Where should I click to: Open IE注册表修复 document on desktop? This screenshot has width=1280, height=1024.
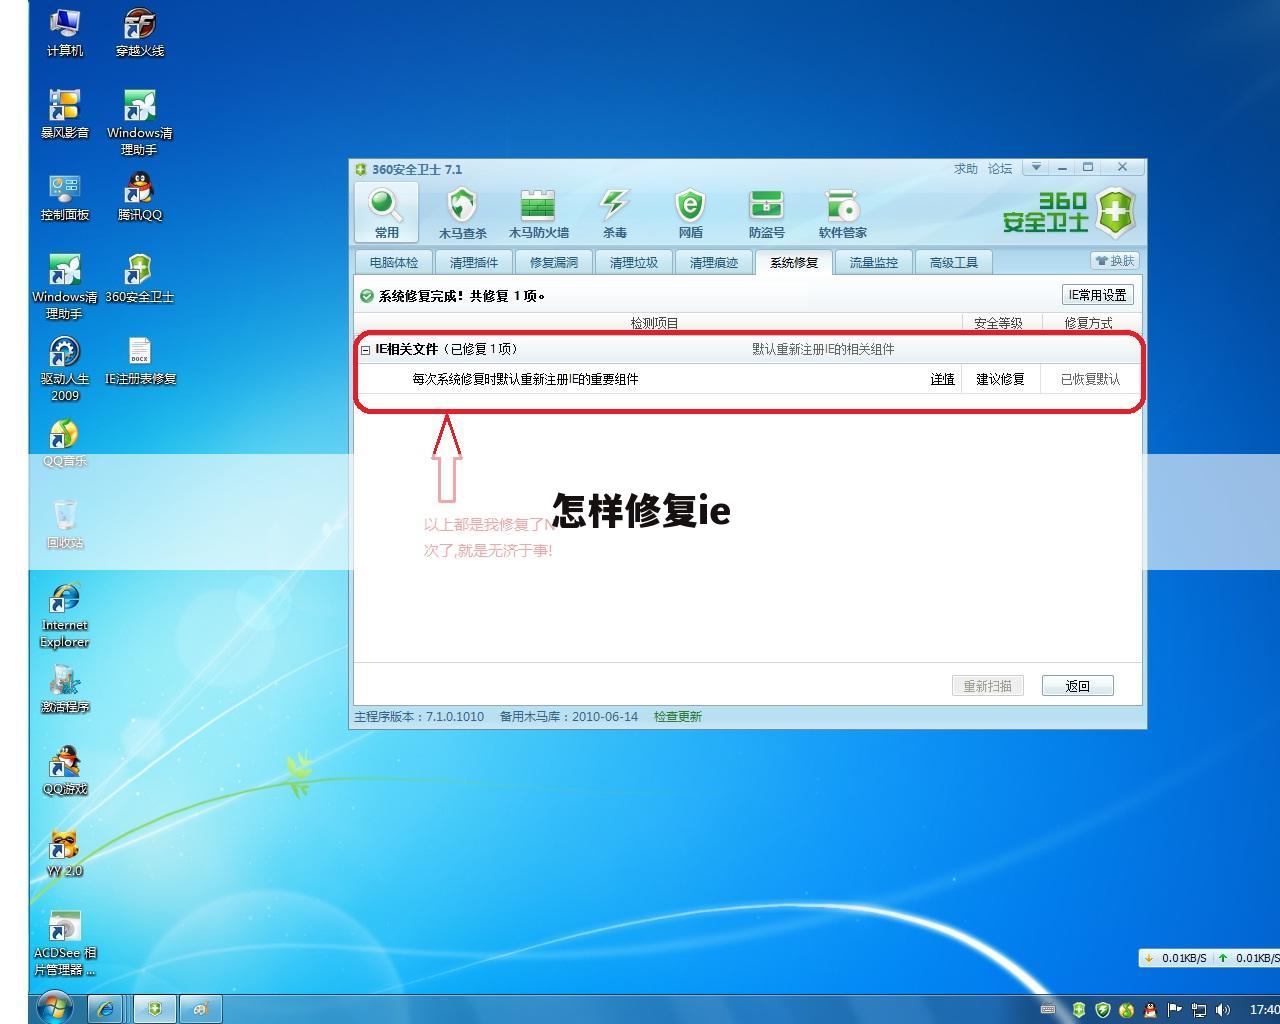pyautogui.click(x=140, y=360)
